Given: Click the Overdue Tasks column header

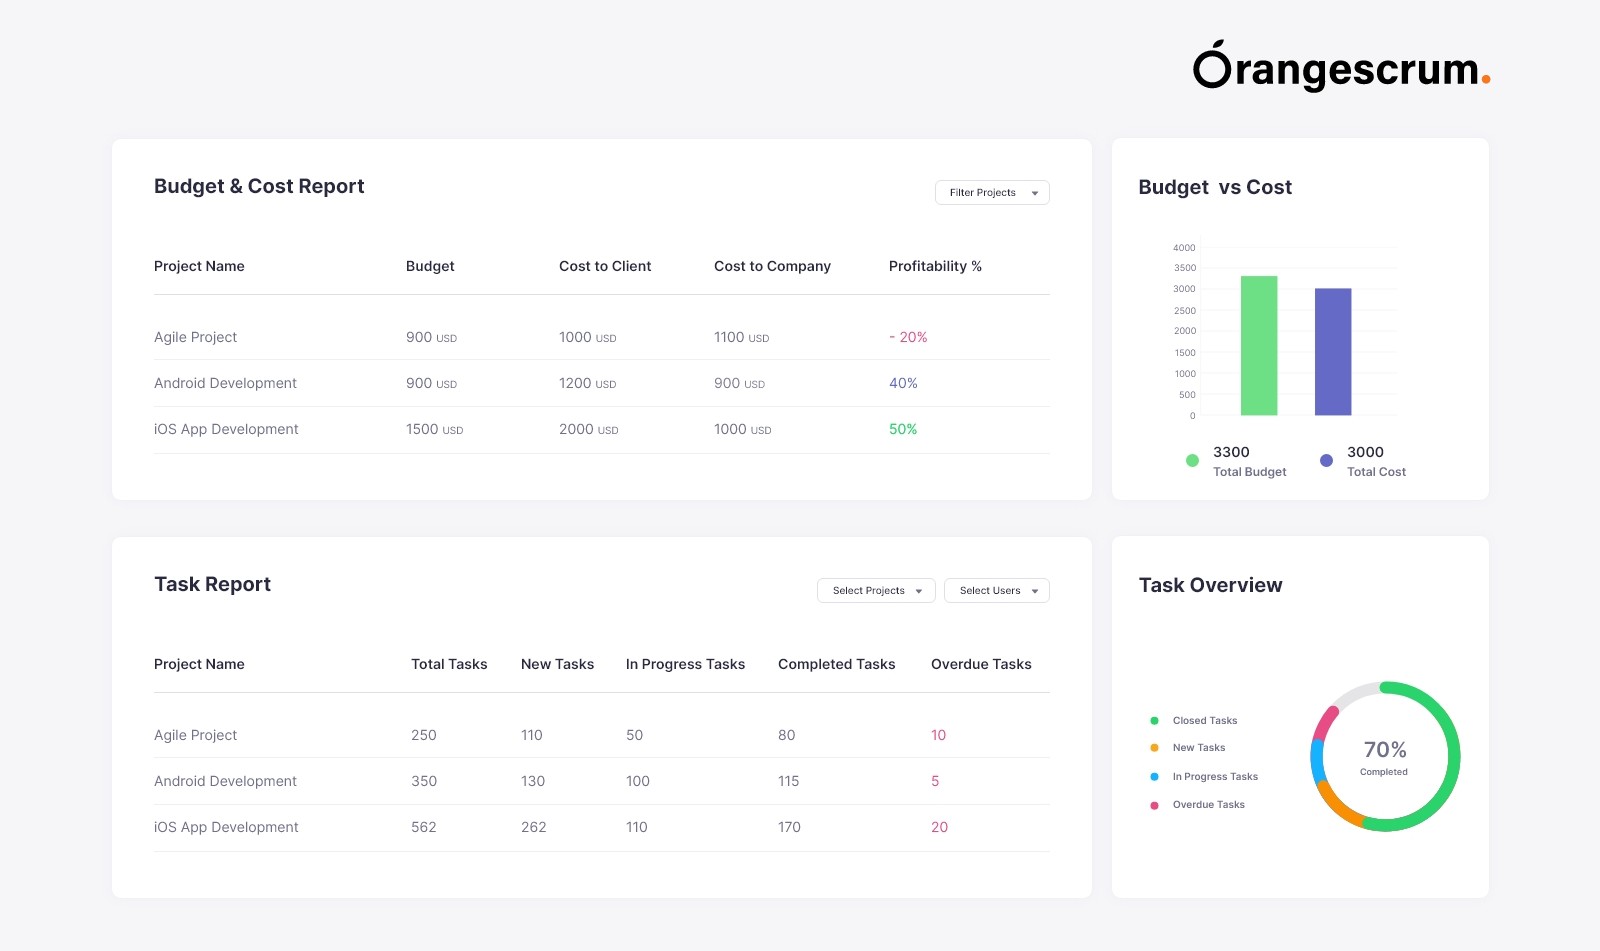Looking at the screenshot, I should point(981,664).
